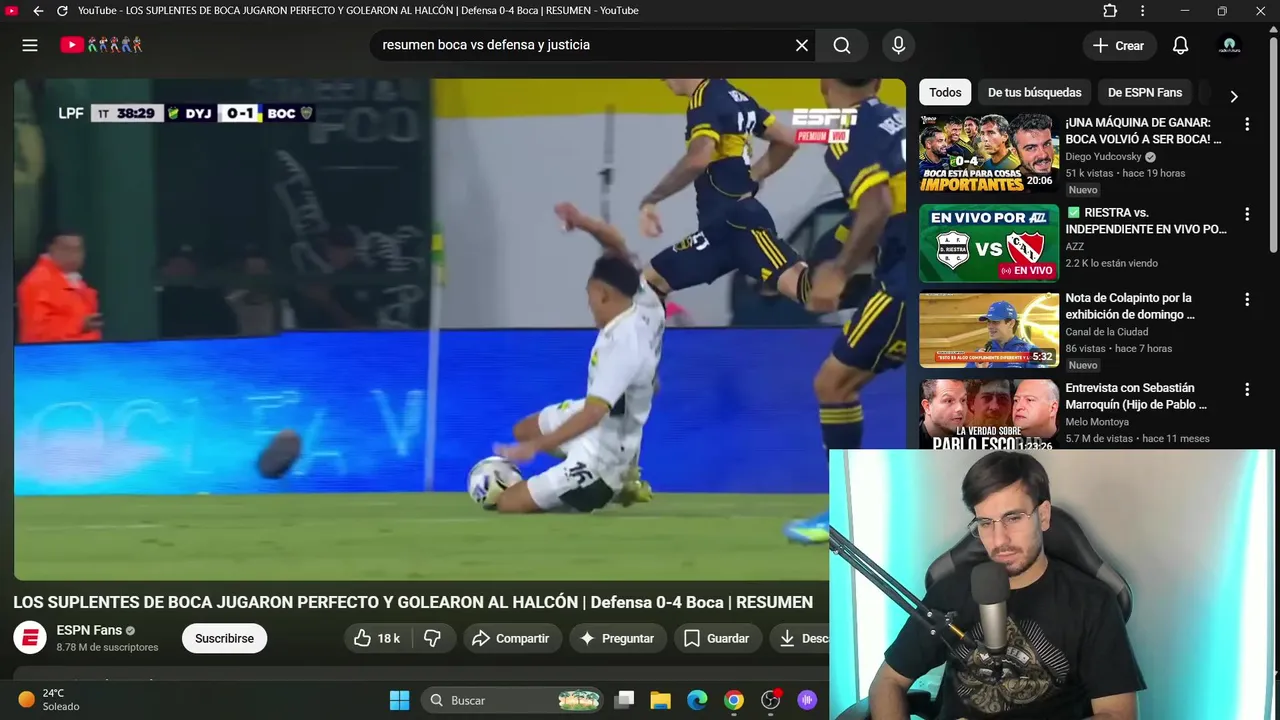Download the video with the Descargar button

click(800, 638)
